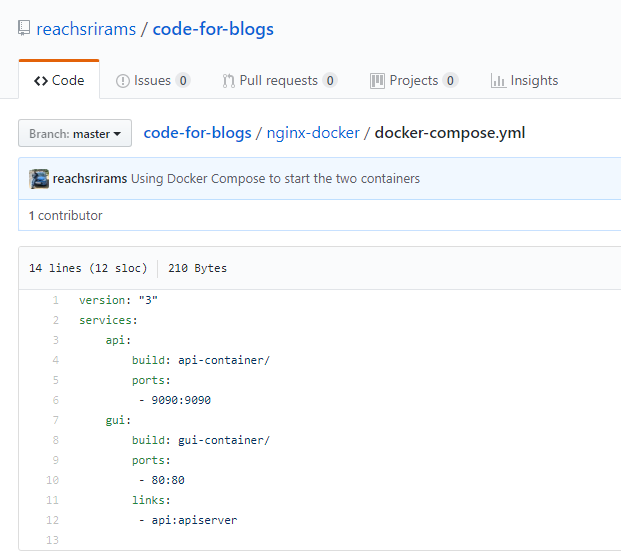Click the docker-compose.yml file name in breadcrumb
This screenshot has height=555, width=621.
(x=450, y=133)
